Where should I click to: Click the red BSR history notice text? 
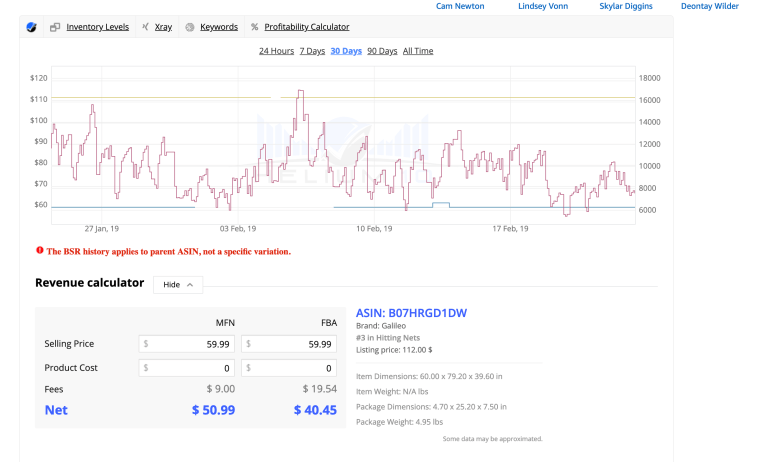pos(168,252)
